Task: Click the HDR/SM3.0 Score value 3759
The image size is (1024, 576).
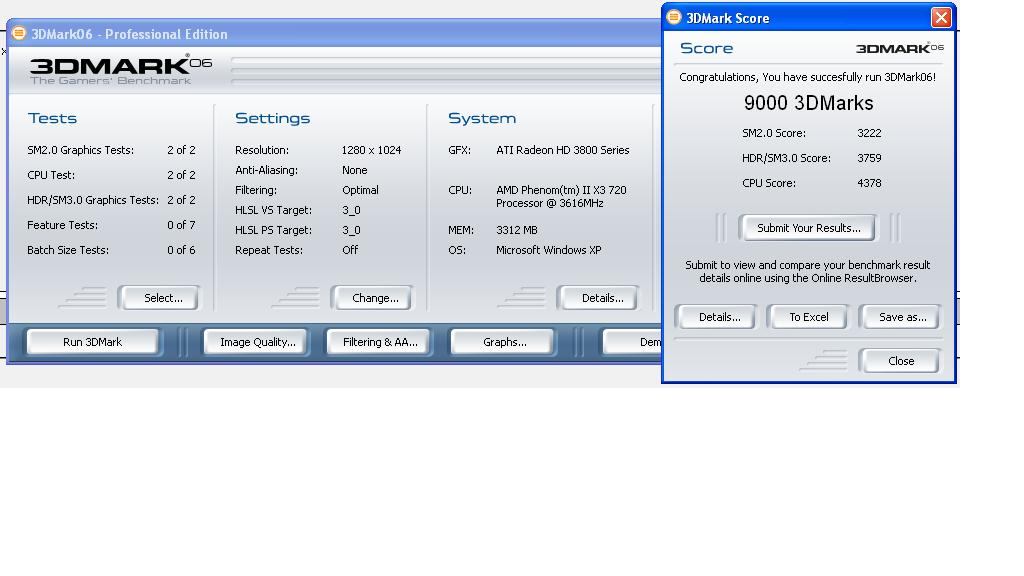Action: pos(869,158)
